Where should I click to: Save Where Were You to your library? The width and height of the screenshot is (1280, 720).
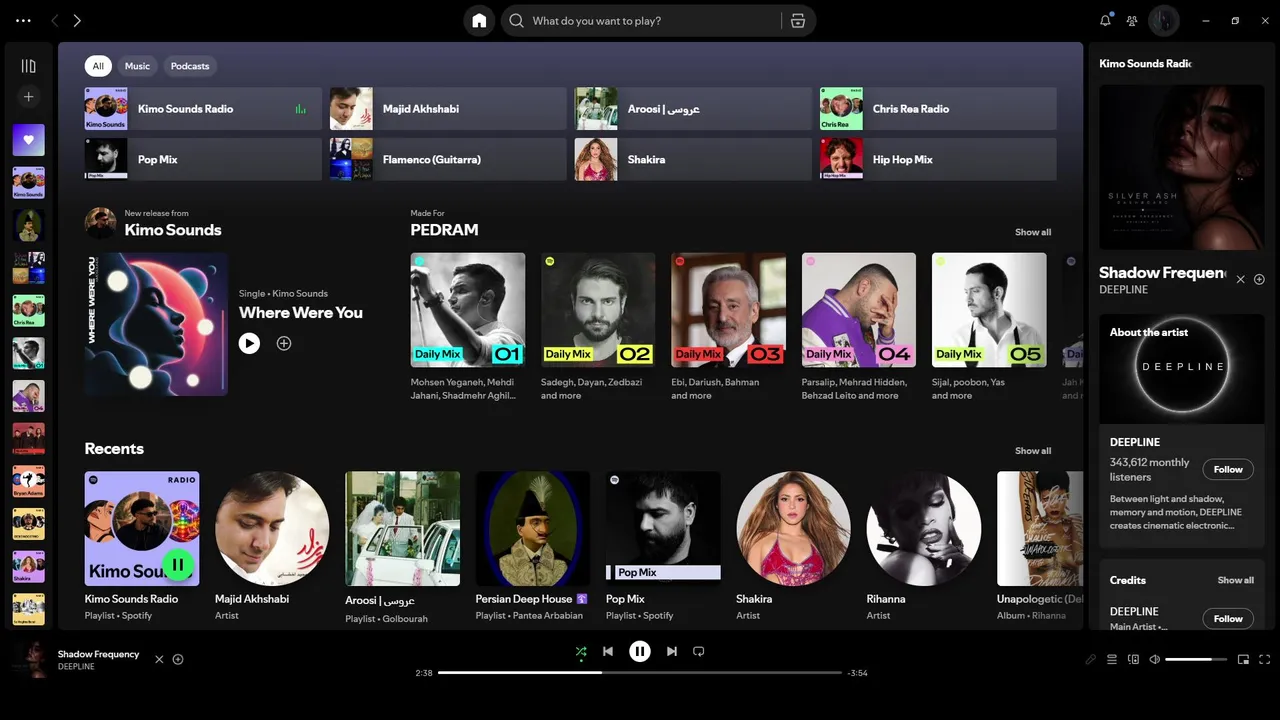point(284,343)
